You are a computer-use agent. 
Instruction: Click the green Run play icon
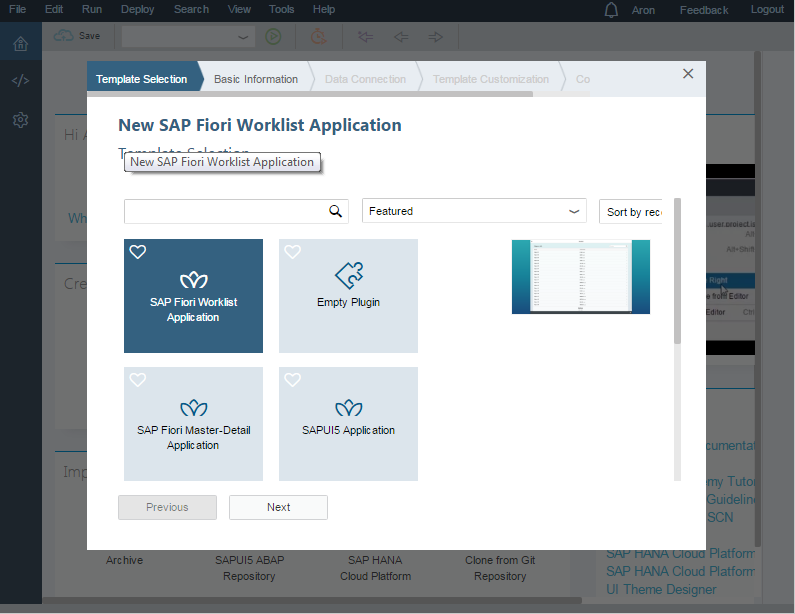[273, 37]
